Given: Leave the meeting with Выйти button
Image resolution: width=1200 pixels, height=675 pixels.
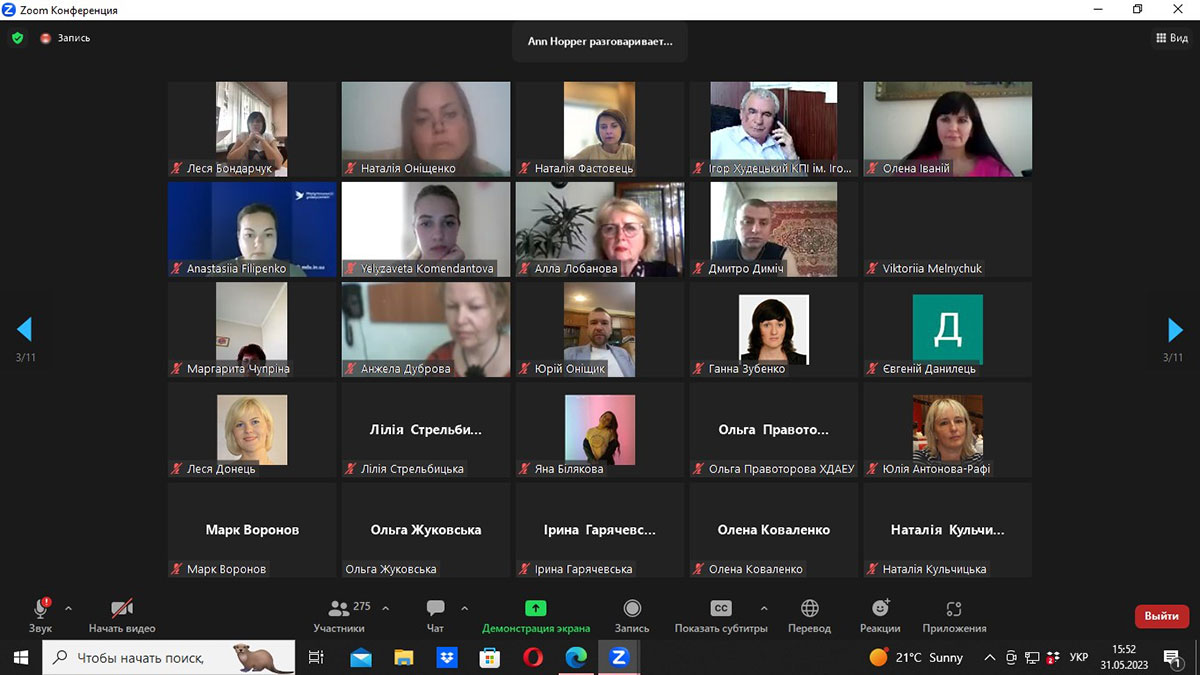Looking at the screenshot, I should coord(1161,616).
